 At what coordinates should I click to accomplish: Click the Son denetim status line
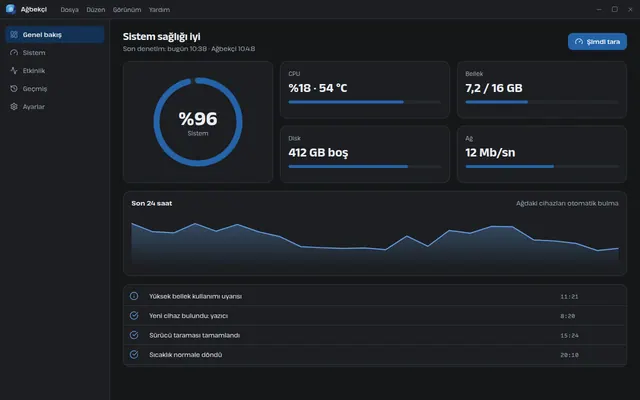click(189, 49)
